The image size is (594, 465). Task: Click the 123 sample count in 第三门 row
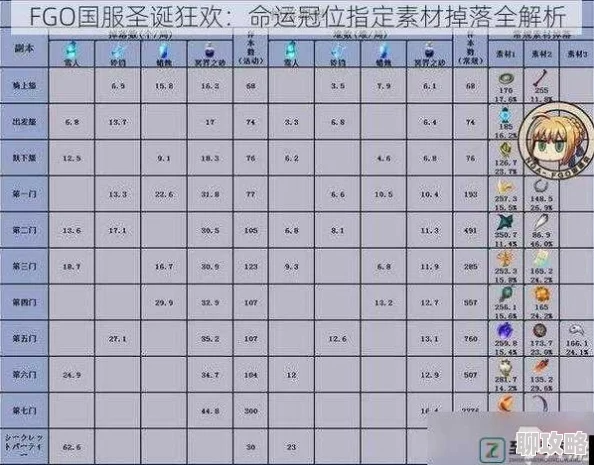tap(250, 266)
